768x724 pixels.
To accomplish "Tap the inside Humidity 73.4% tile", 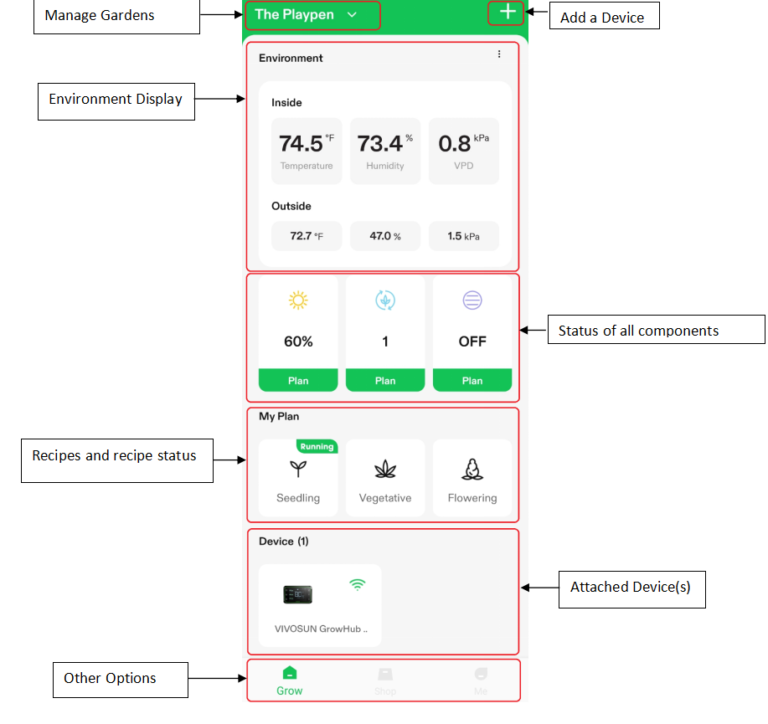I will [385, 151].
